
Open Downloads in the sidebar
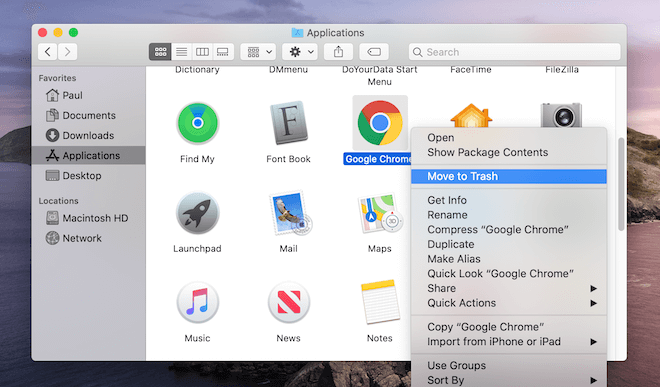88,136
